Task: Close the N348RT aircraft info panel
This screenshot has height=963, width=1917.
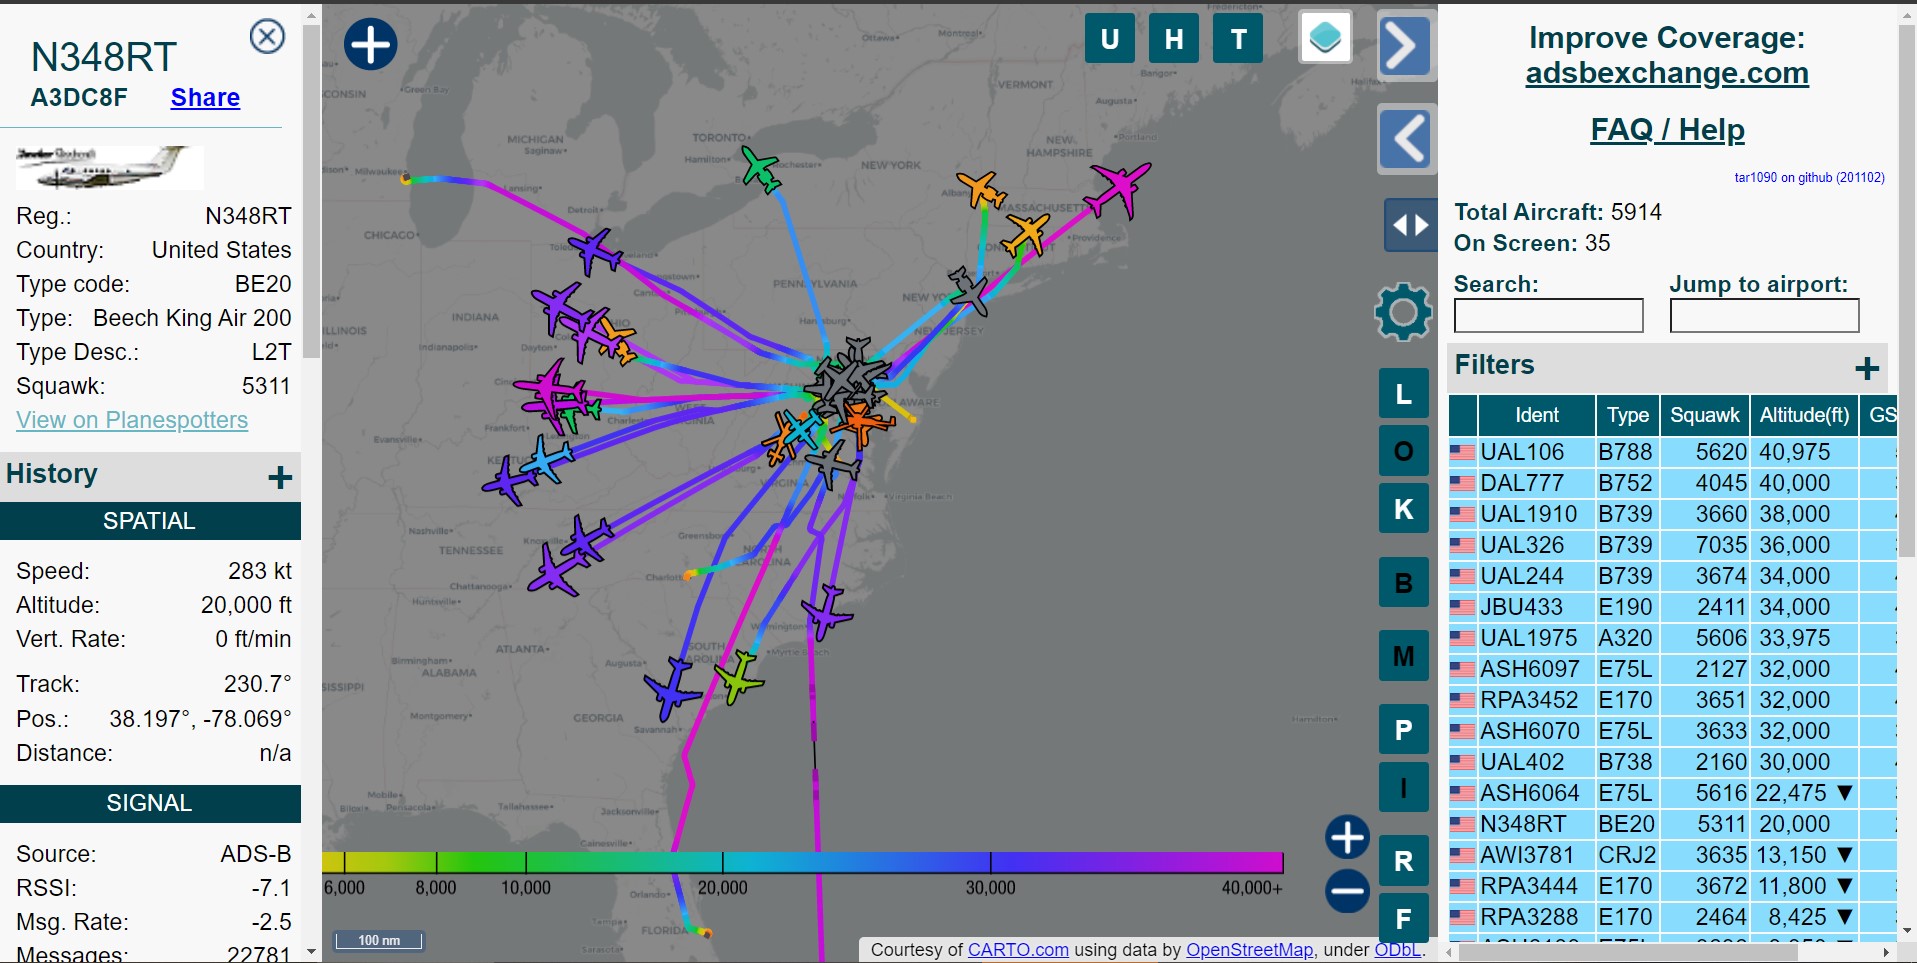Action: pyautogui.click(x=267, y=37)
